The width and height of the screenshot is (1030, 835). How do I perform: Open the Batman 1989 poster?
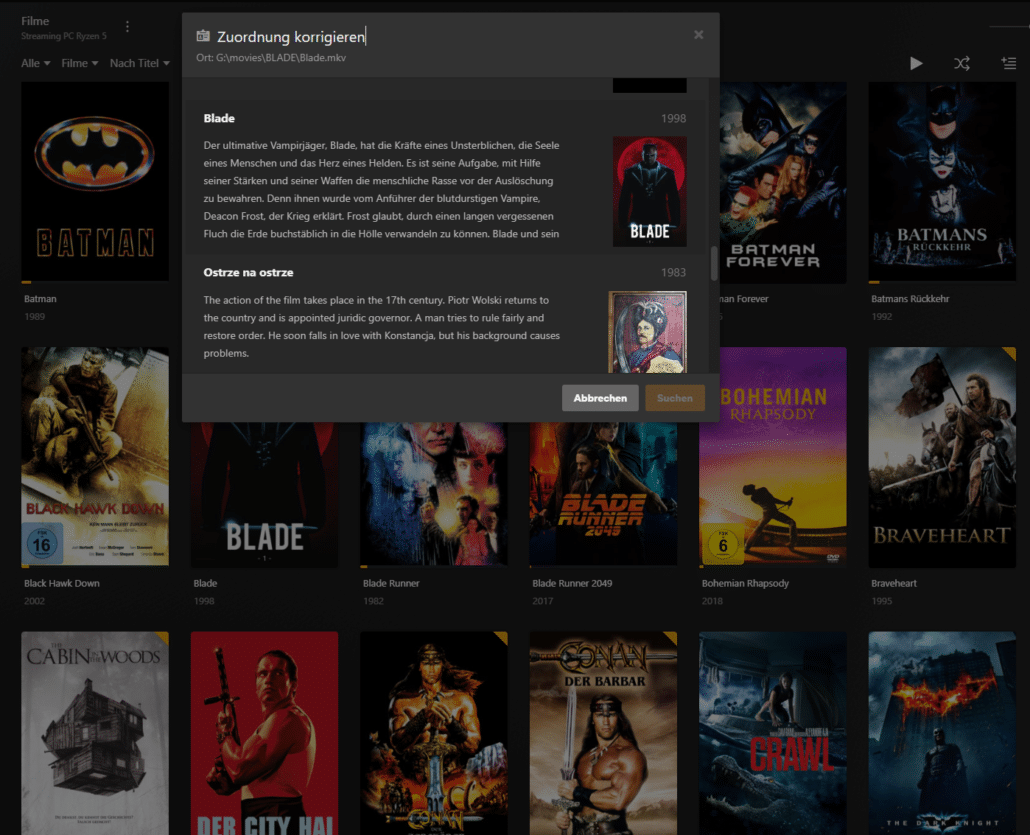95,182
